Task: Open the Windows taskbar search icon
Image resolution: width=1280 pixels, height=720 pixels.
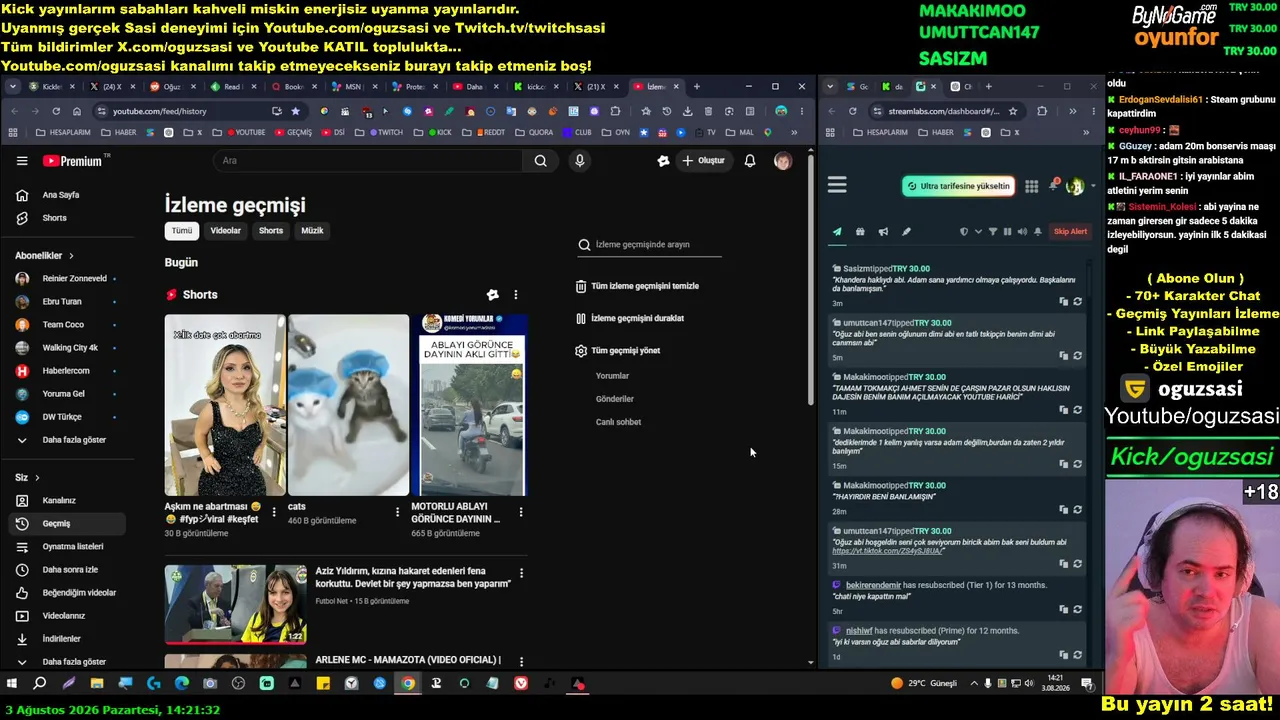Action: tap(40, 684)
